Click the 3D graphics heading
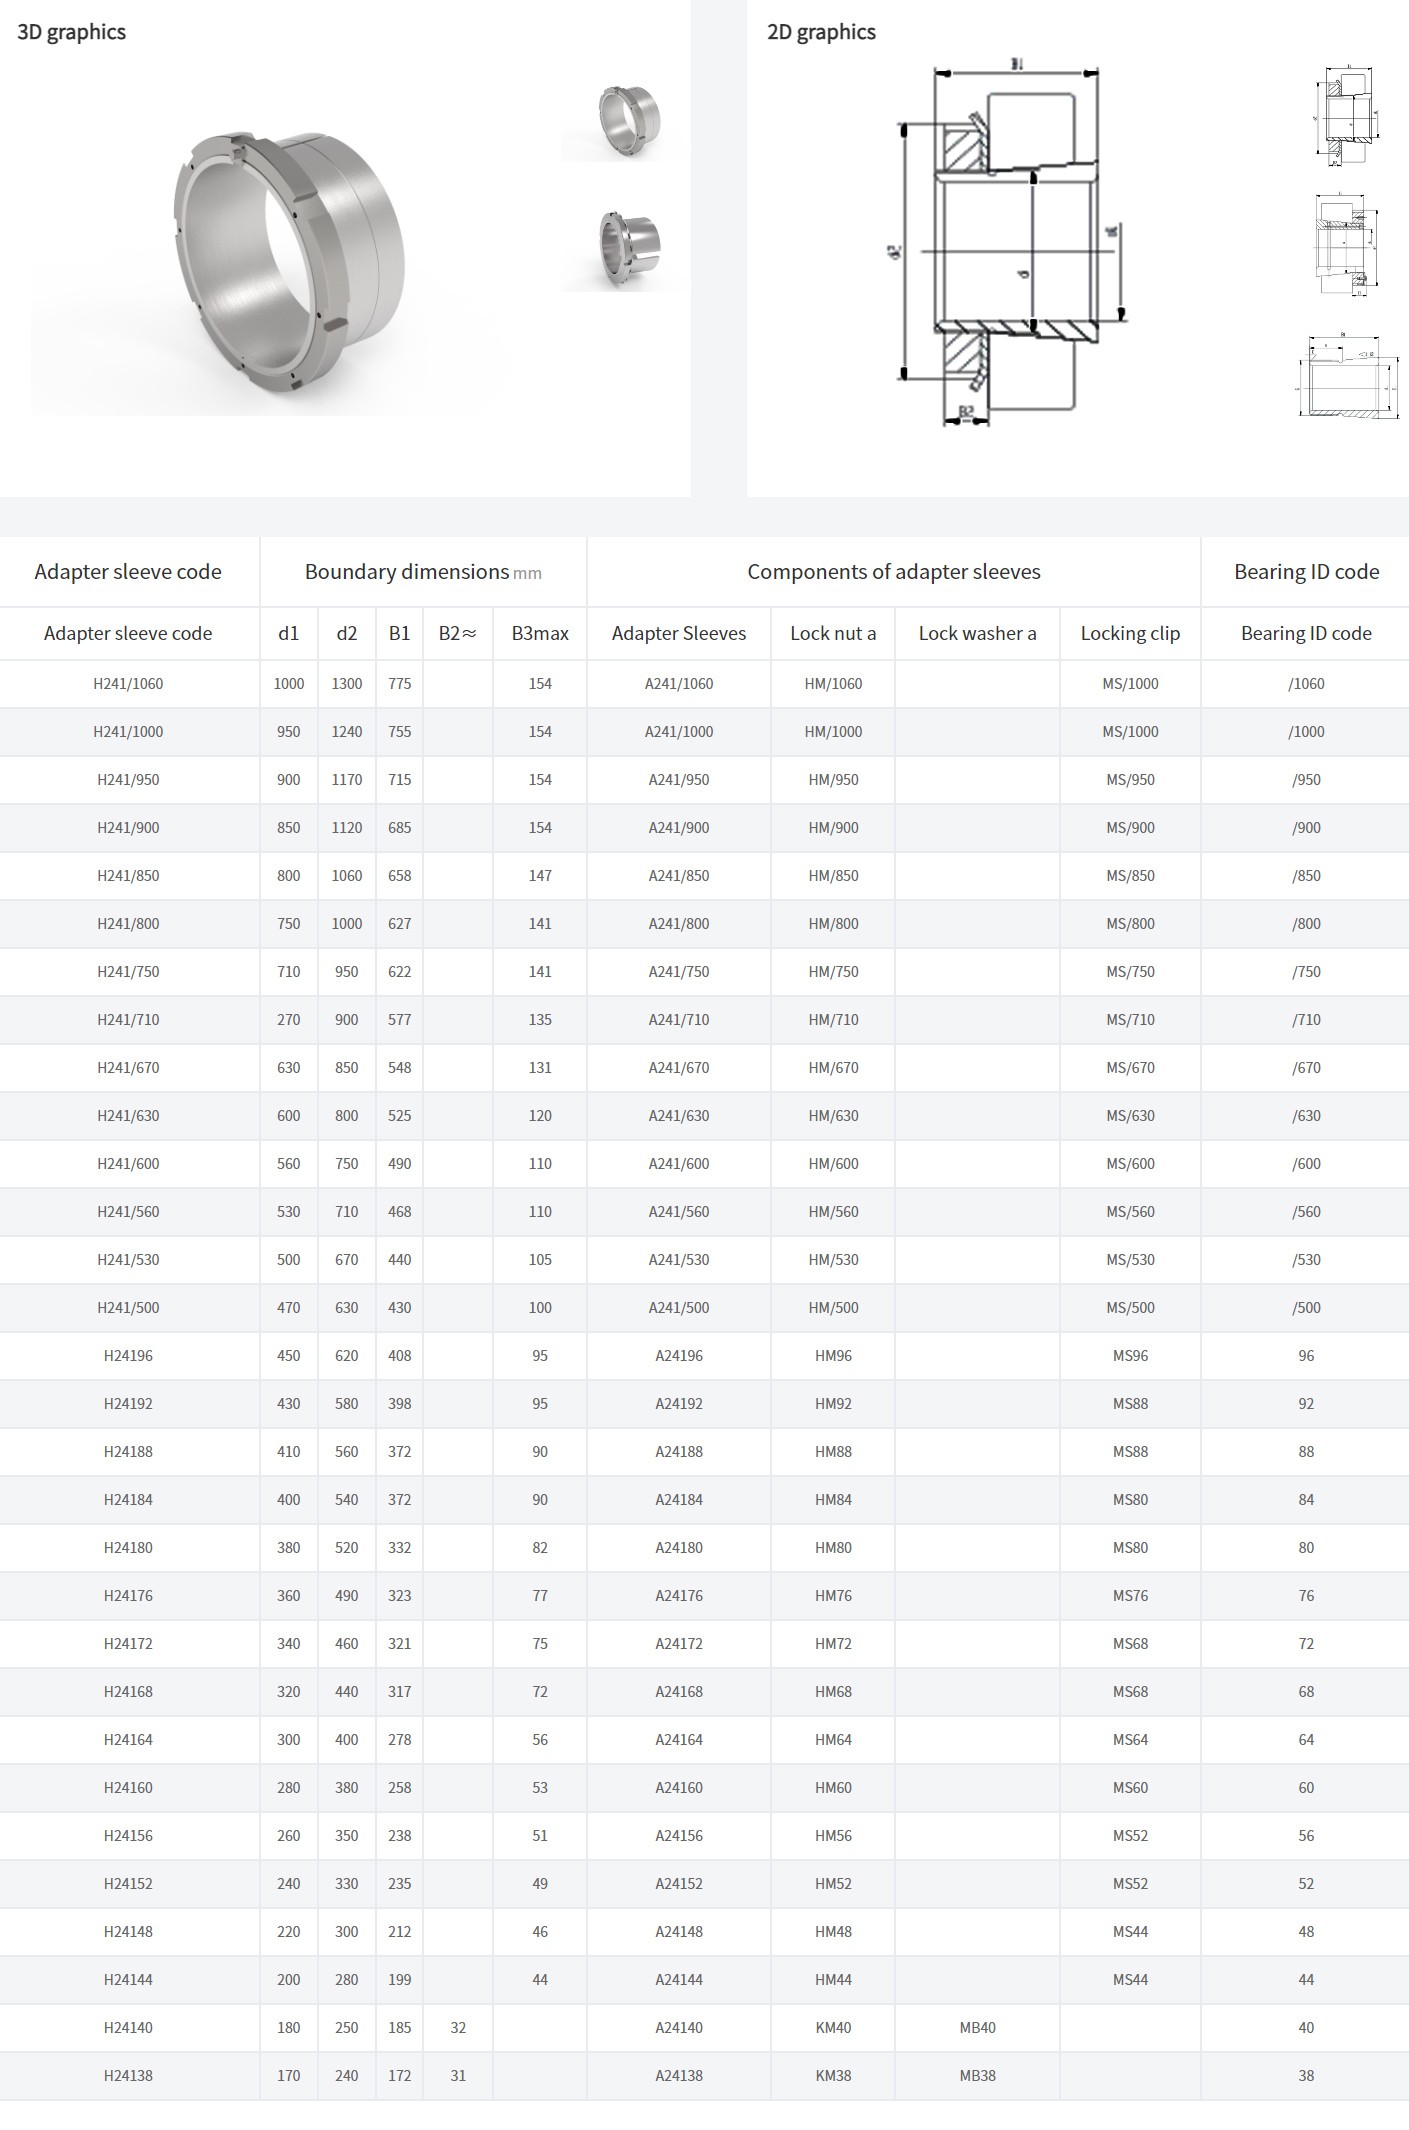 click(72, 32)
